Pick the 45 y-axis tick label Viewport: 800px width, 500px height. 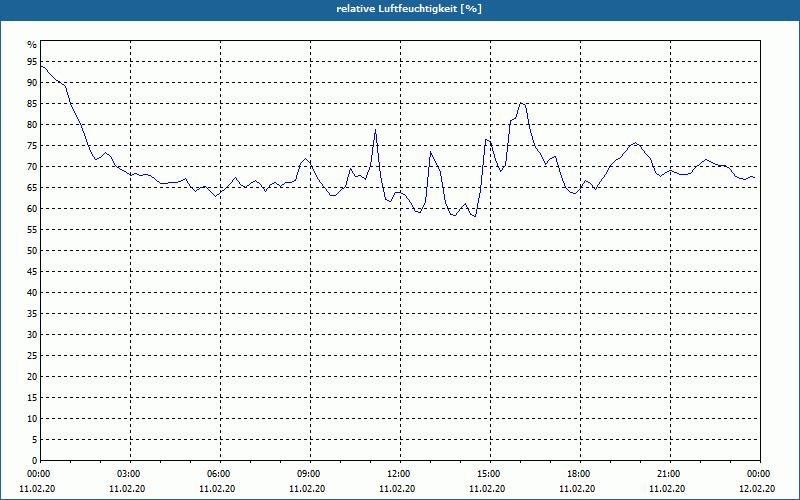coord(32,271)
